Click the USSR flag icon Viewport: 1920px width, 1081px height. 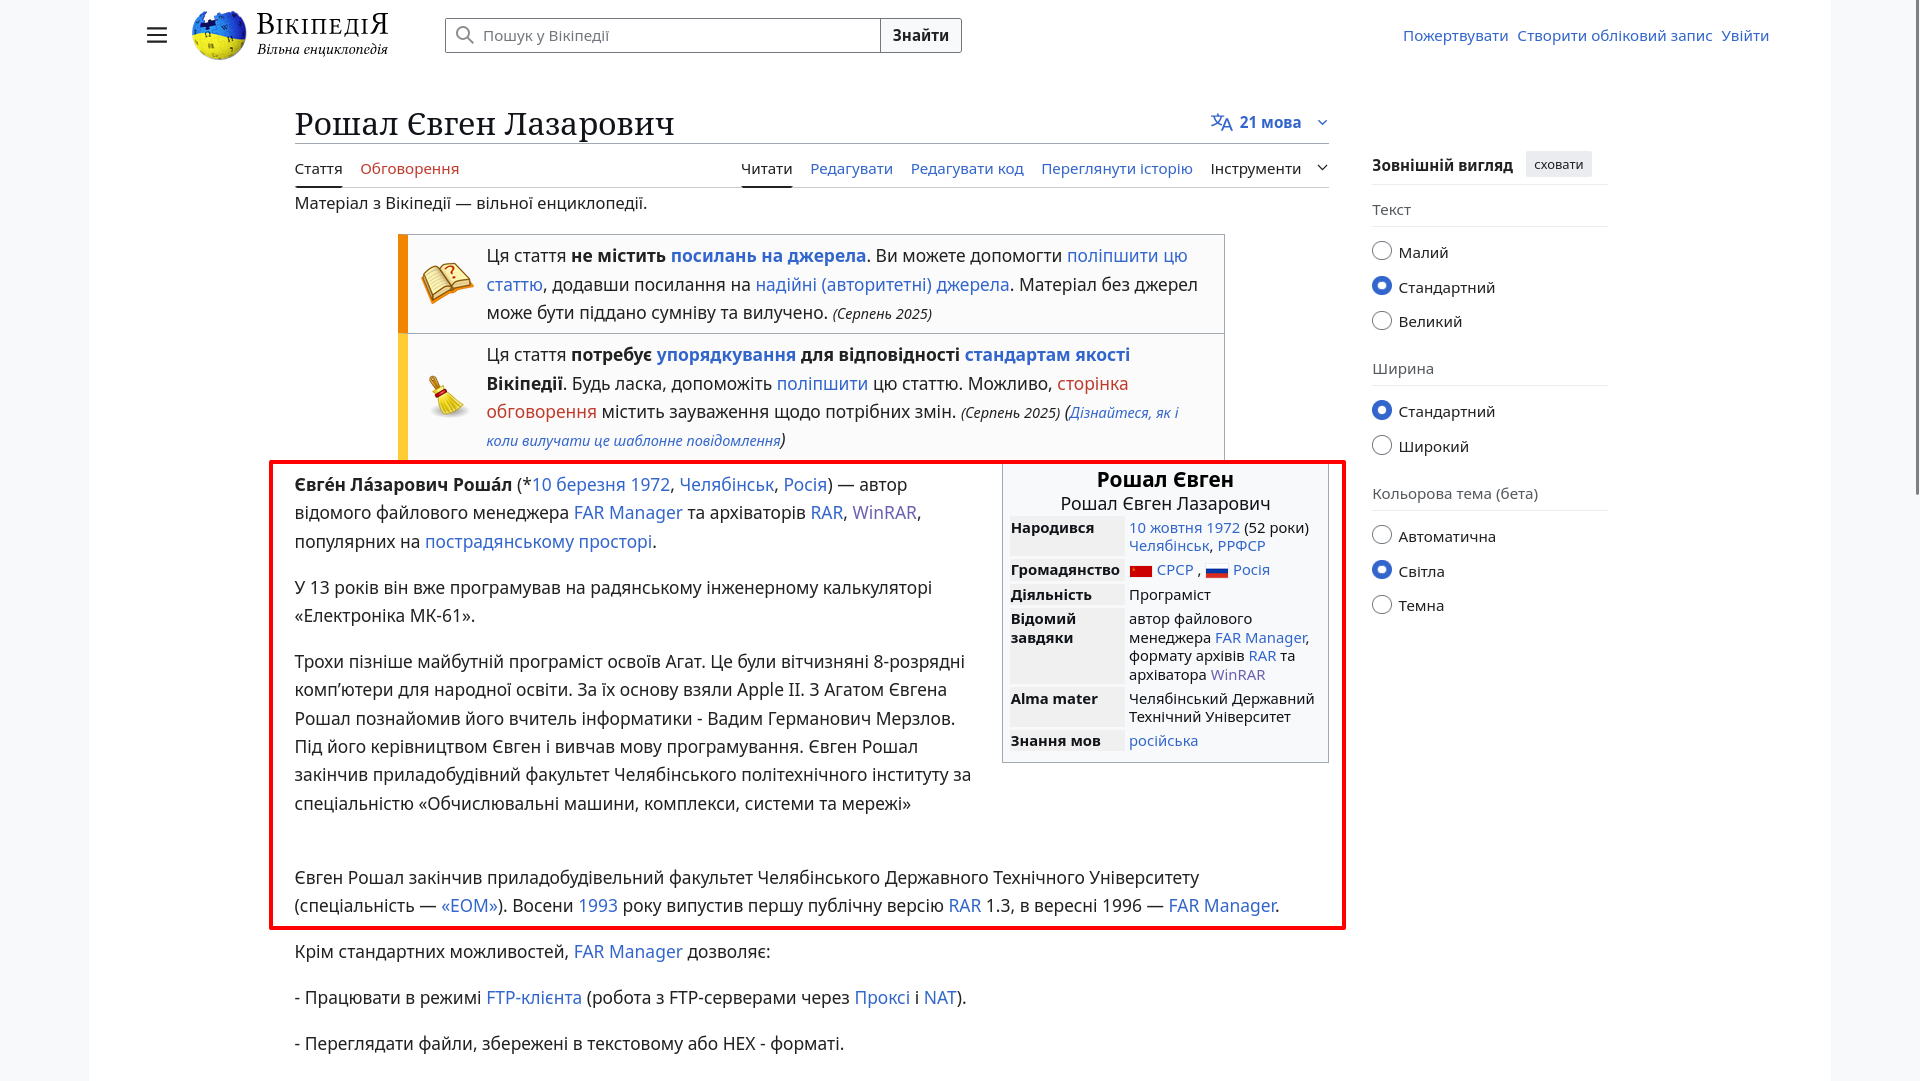1141,571
